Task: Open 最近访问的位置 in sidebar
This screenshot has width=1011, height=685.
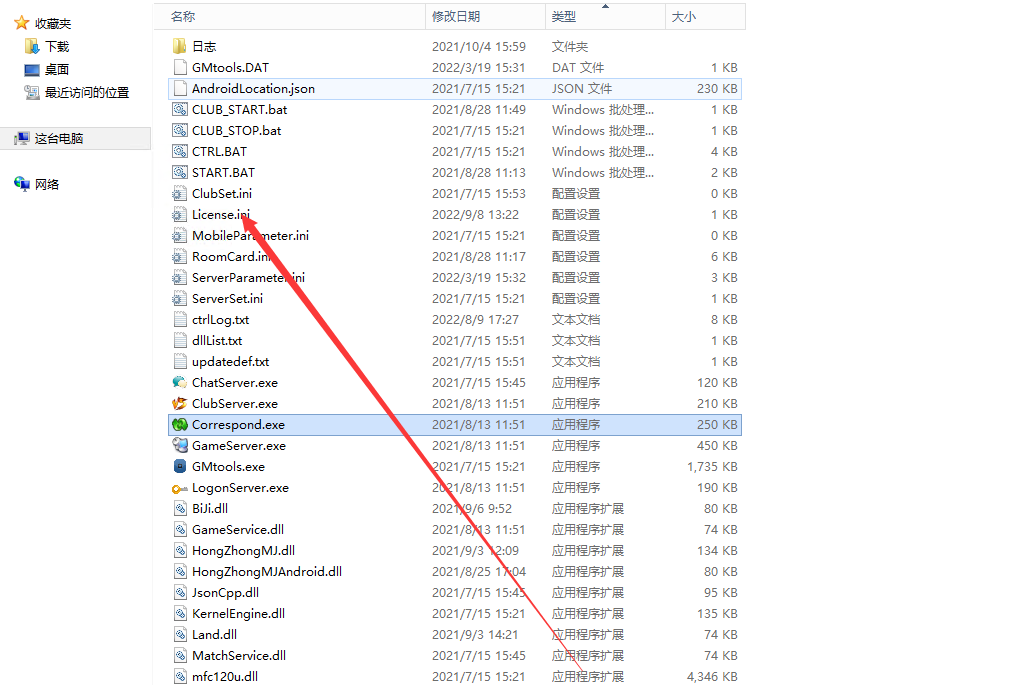Action: (x=87, y=92)
